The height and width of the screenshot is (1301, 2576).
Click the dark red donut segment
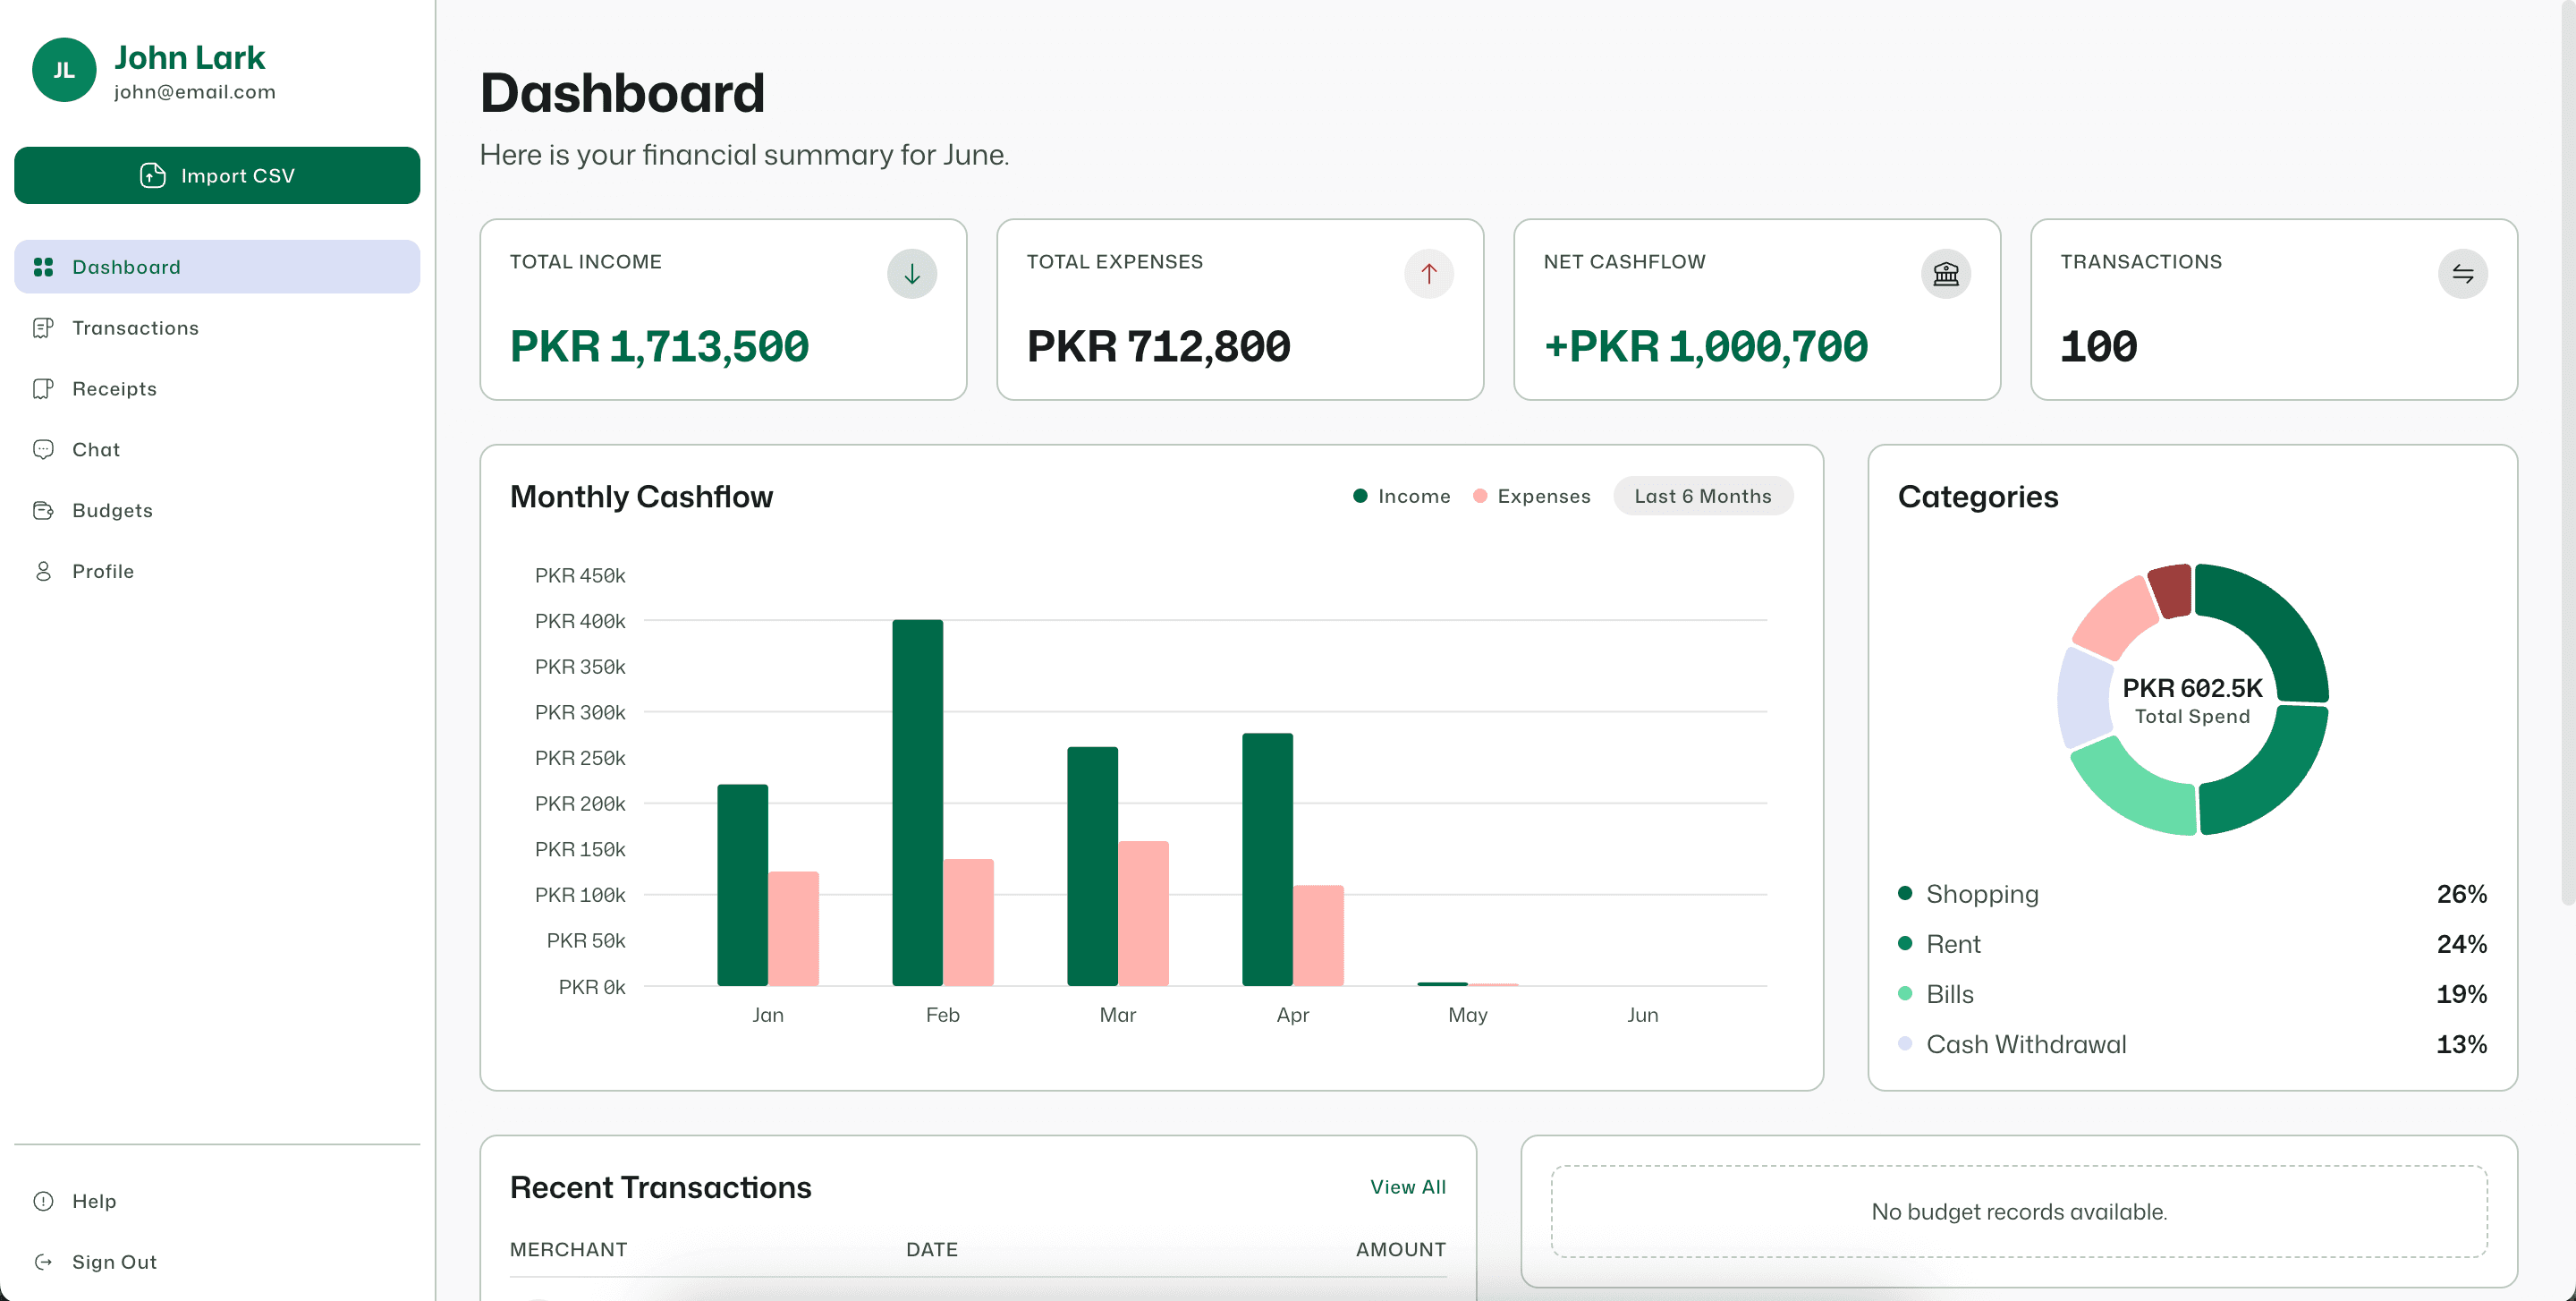pyautogui.click(x=2171, y=591)
